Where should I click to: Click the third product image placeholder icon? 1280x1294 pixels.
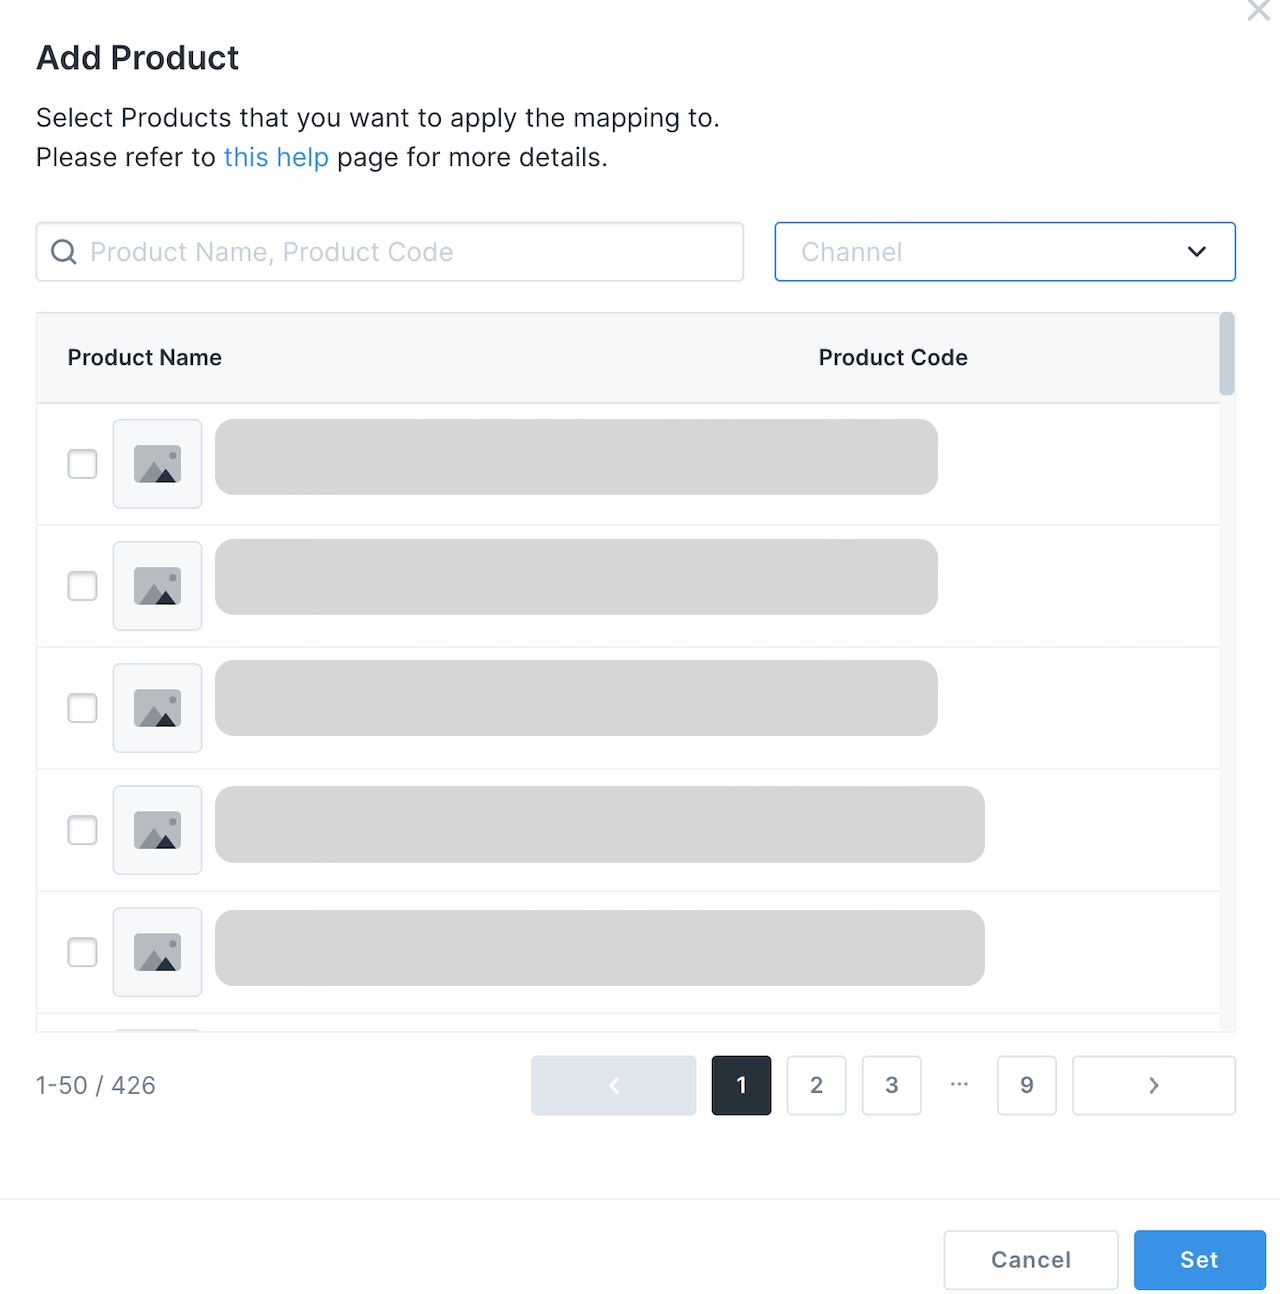[x=157, y=708]
